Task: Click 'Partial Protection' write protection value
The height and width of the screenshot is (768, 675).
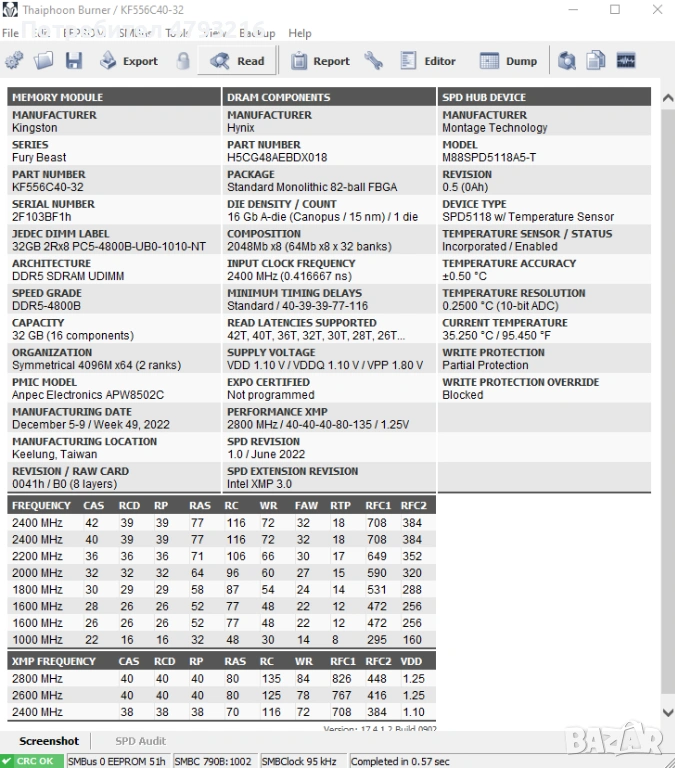Action: pyautogui.click(x=485, y=365)
